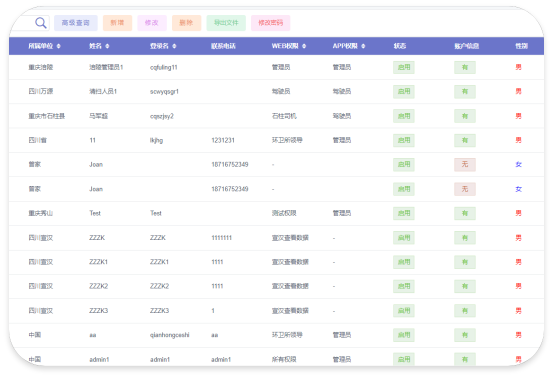Select the login name cqszjsy2
This screenshot has width=553, height=378.
pos(162,116)
